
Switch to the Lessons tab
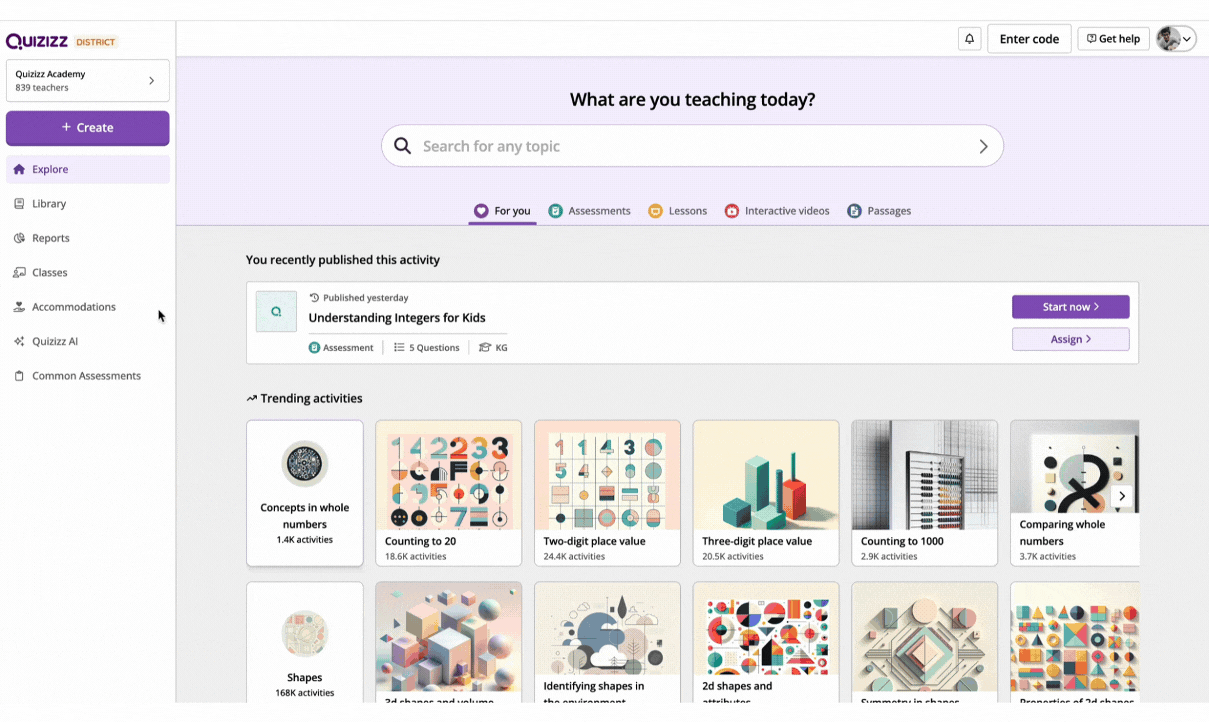(x=677, y=211)
